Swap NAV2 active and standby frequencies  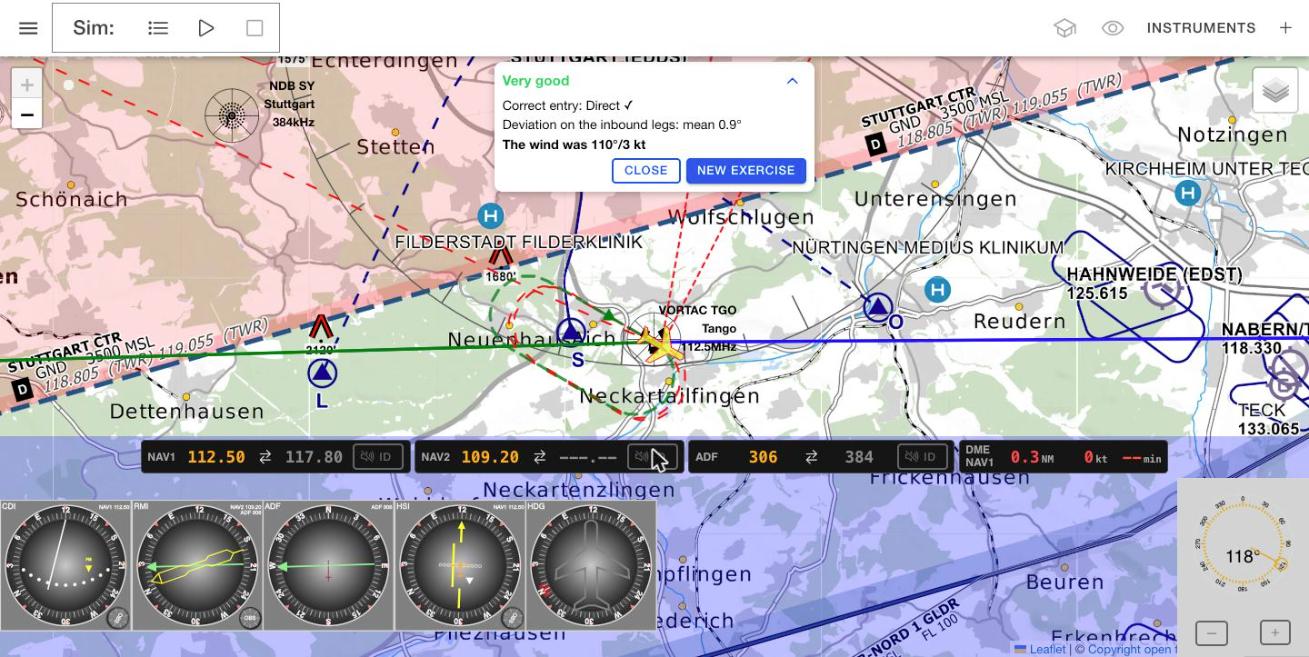click(x=539, y=457)
